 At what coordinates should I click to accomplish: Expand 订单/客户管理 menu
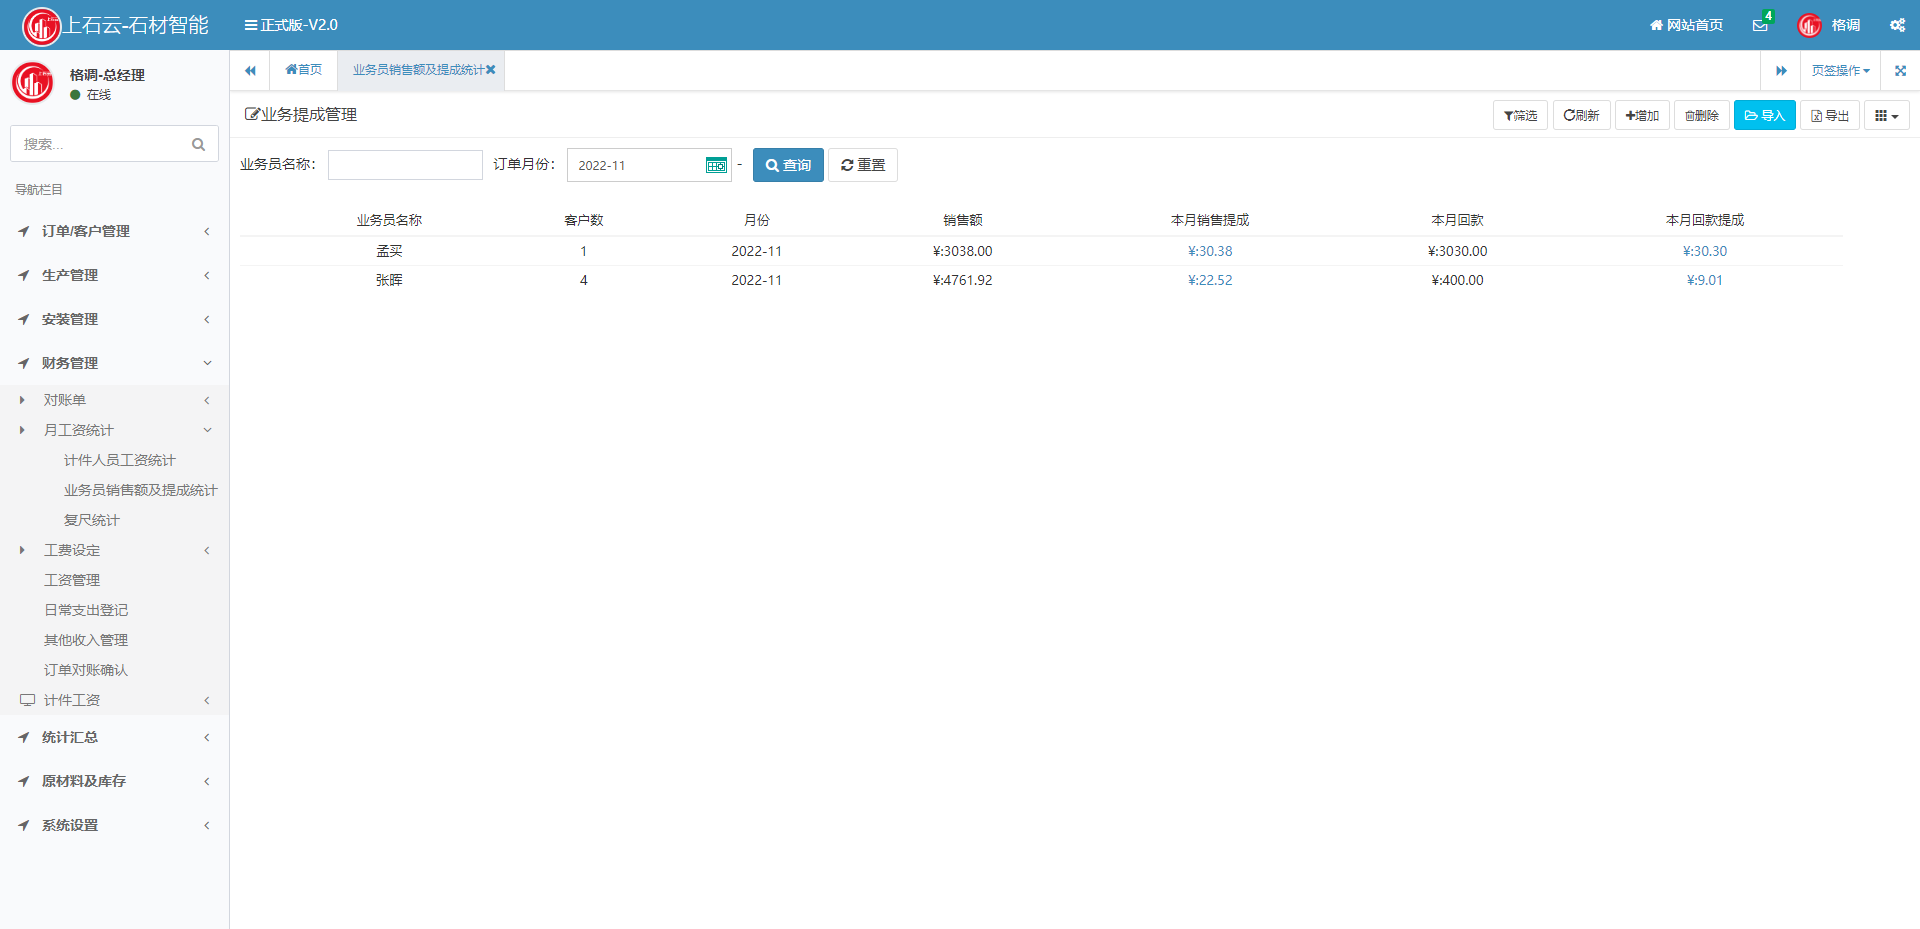pos(114,231)
